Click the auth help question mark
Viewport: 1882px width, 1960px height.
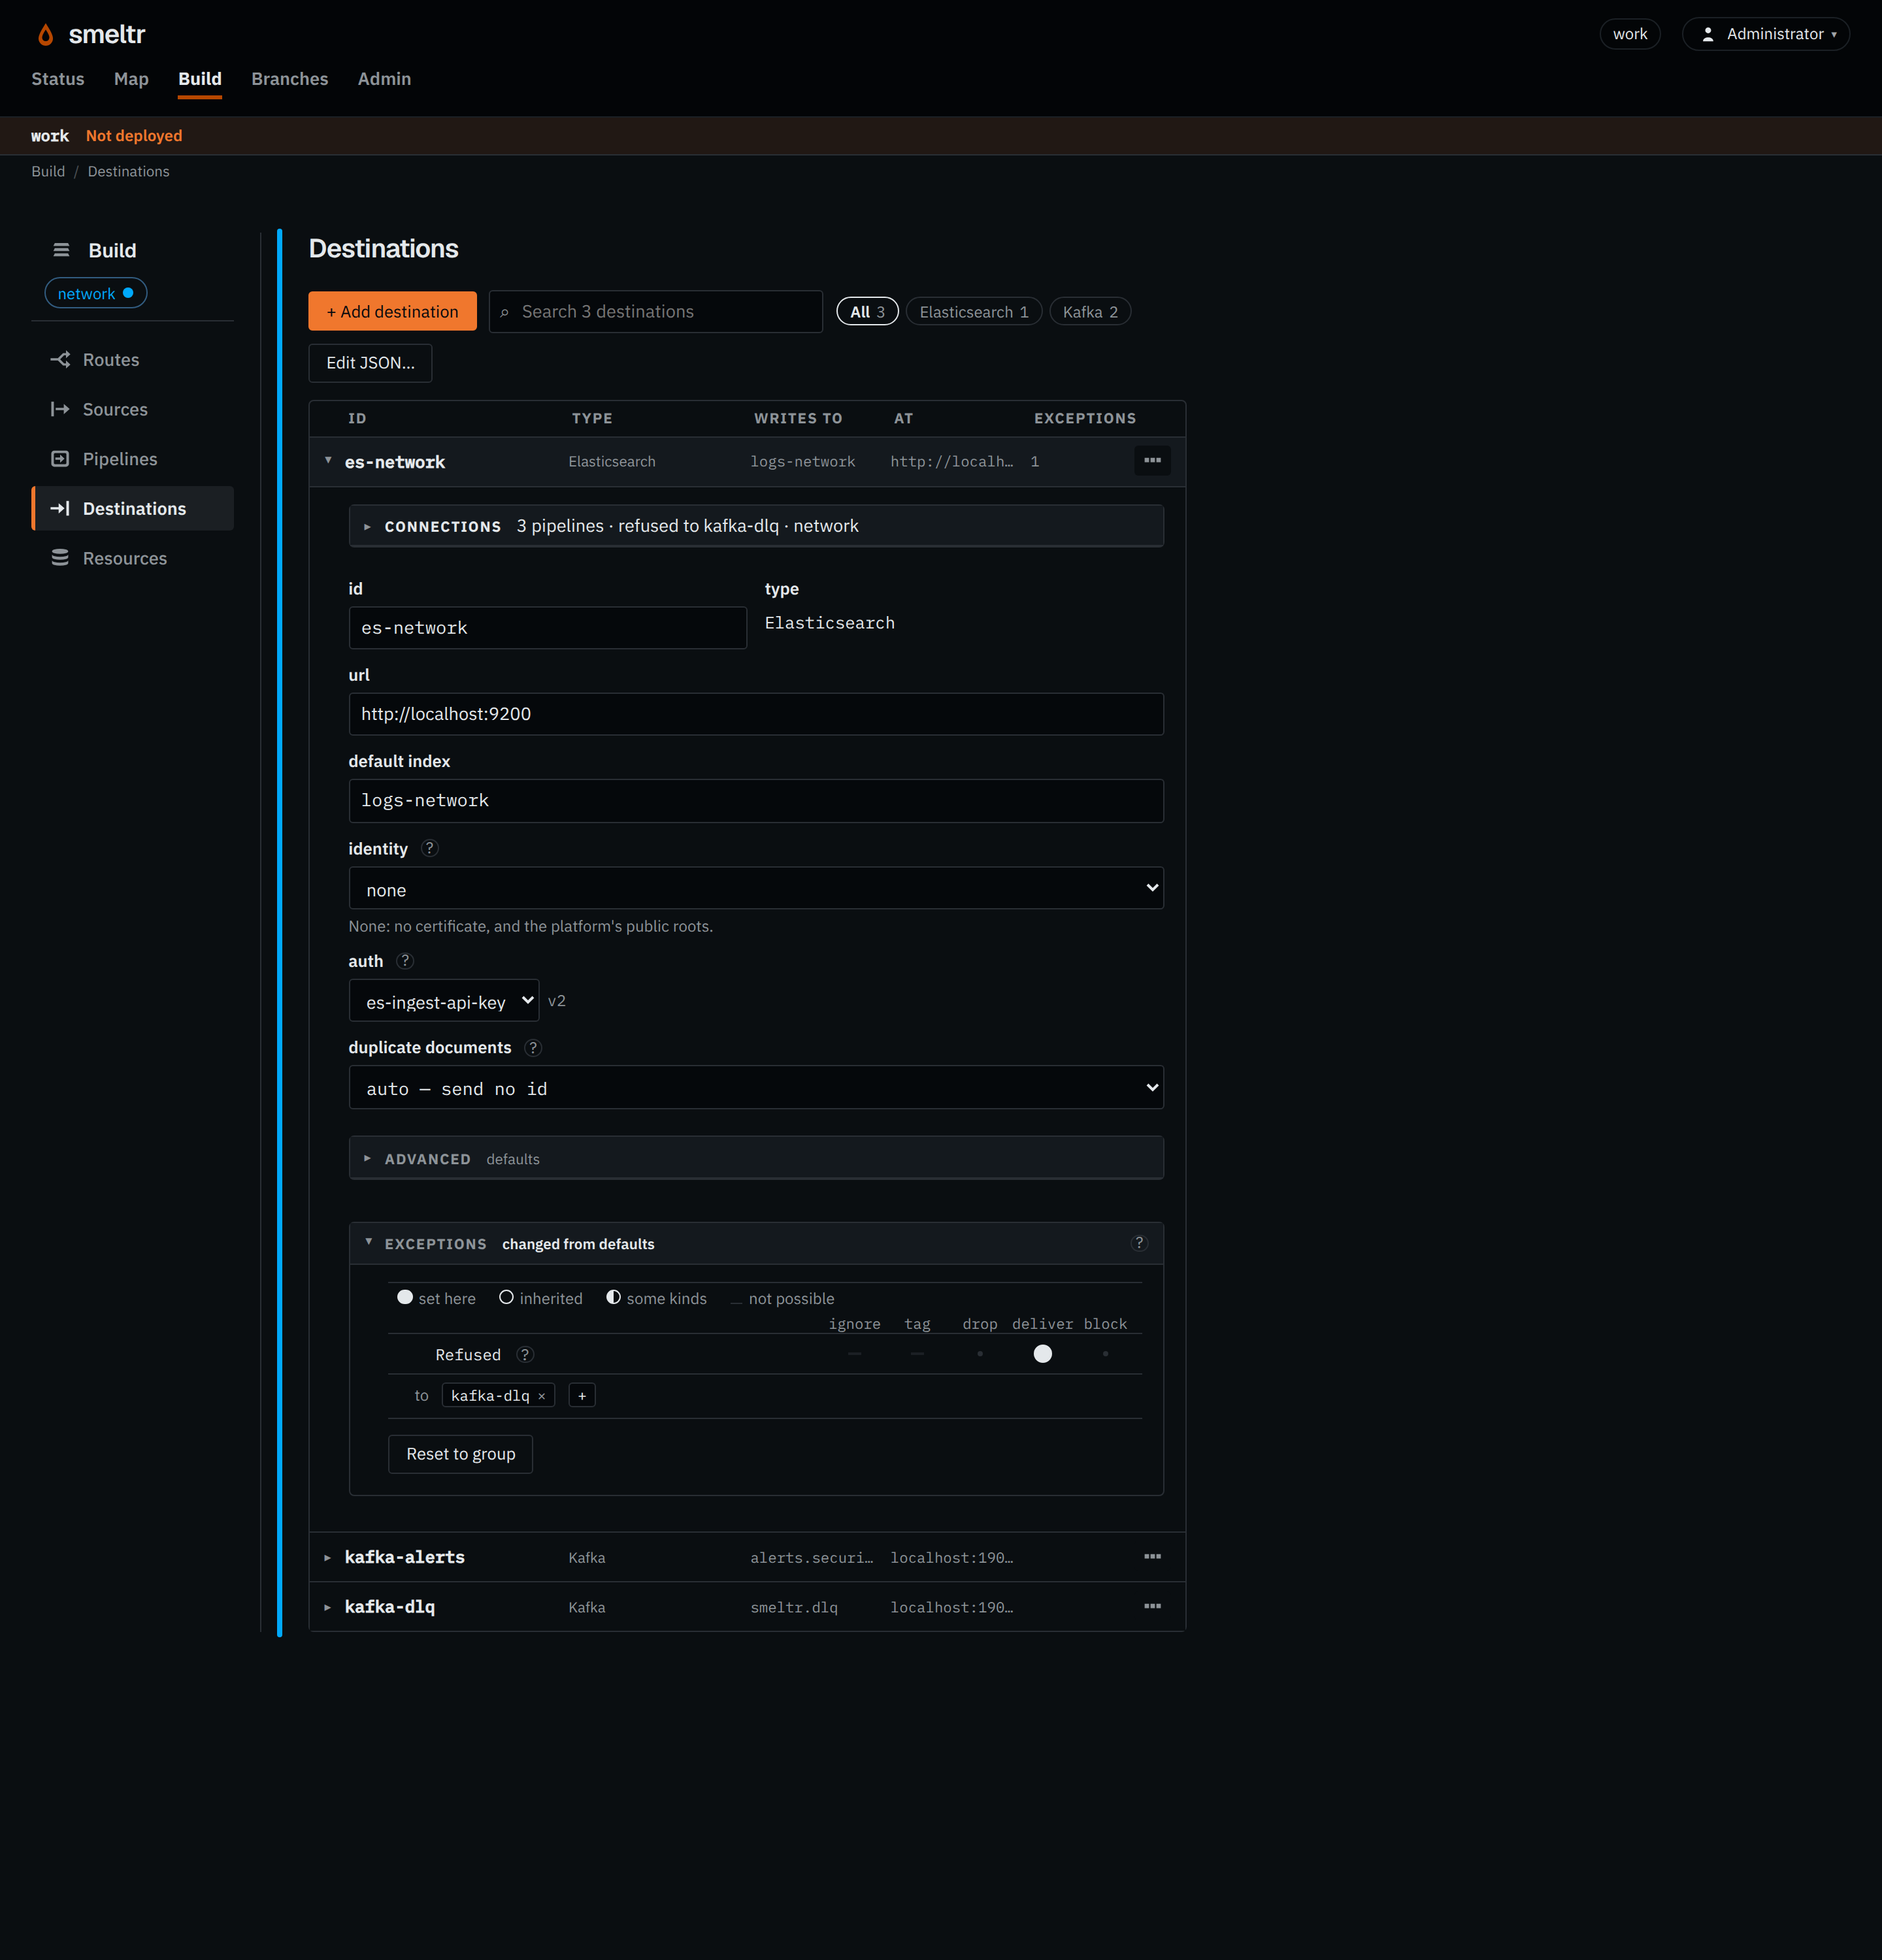pos(405,961)
